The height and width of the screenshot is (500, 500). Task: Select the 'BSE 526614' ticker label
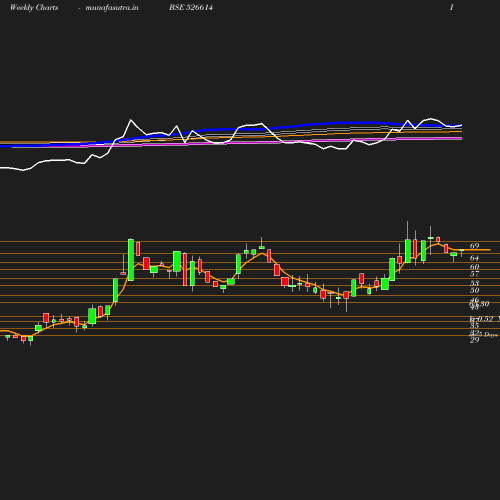pos(191,7)
